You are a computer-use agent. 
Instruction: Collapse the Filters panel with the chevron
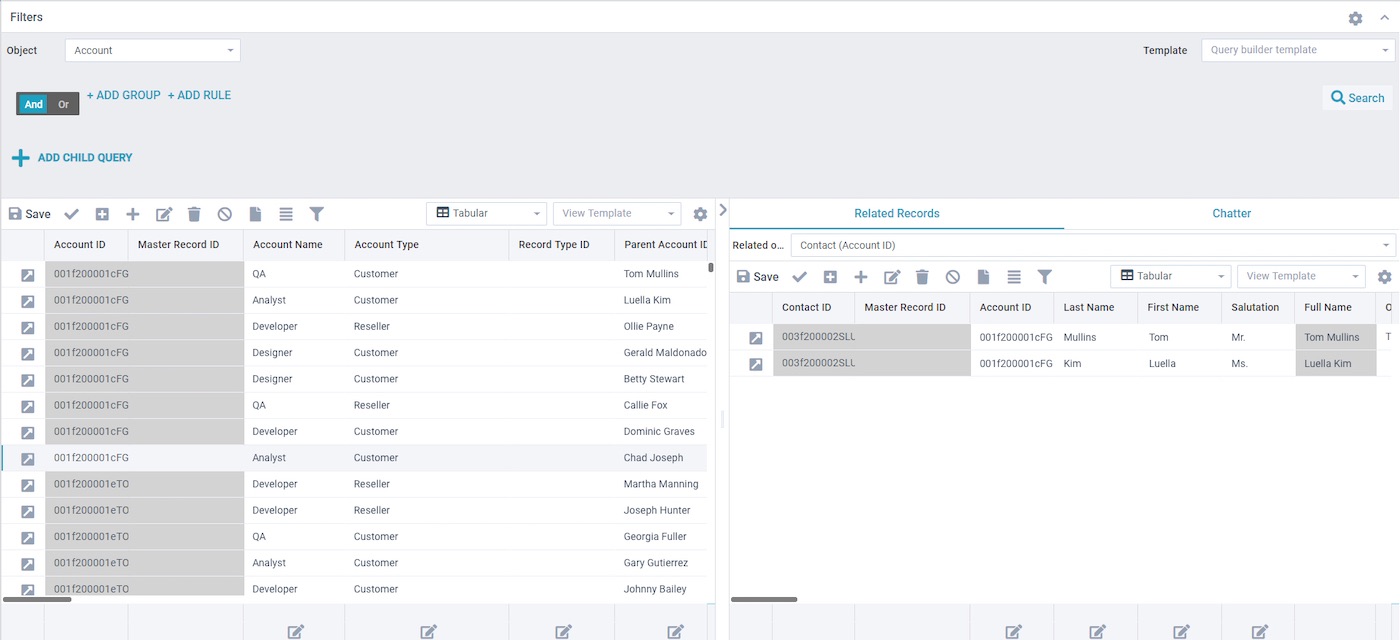[1384, 18]
